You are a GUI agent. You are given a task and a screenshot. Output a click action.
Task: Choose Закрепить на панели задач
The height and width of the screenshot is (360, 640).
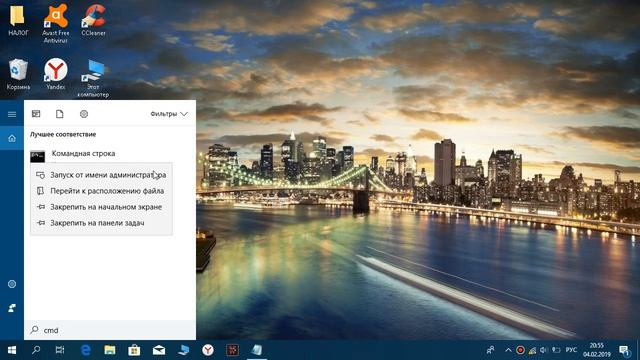pyautogui.click(x=101, y=223)
